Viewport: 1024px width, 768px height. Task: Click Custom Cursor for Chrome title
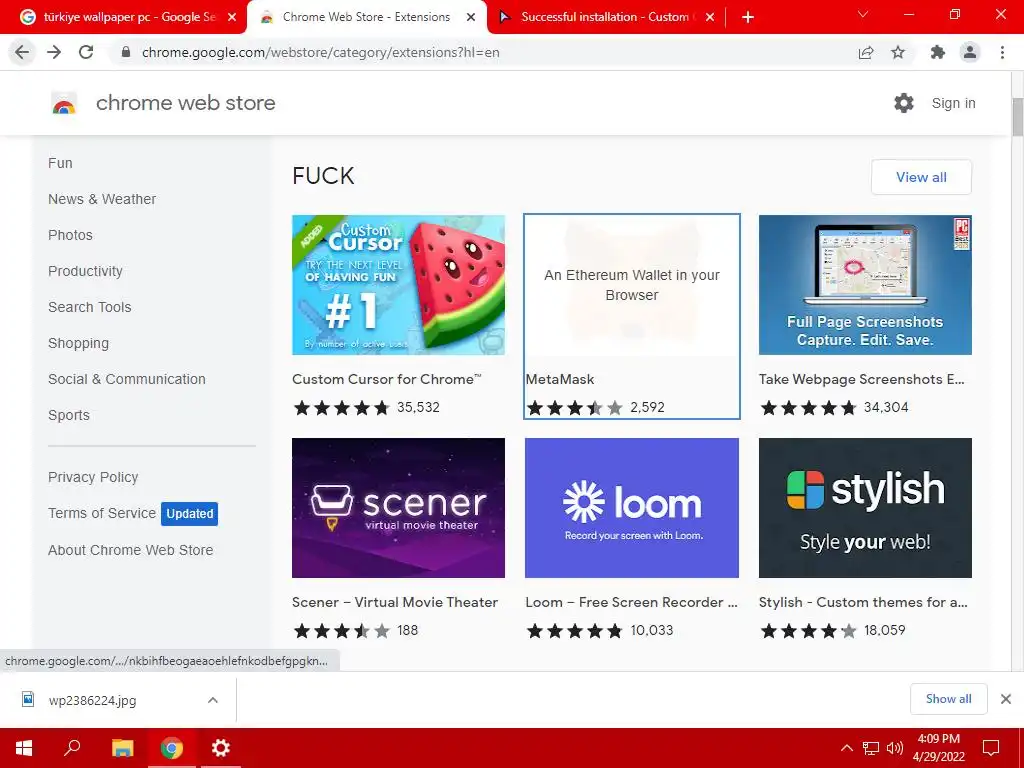(x=387, y=379)
